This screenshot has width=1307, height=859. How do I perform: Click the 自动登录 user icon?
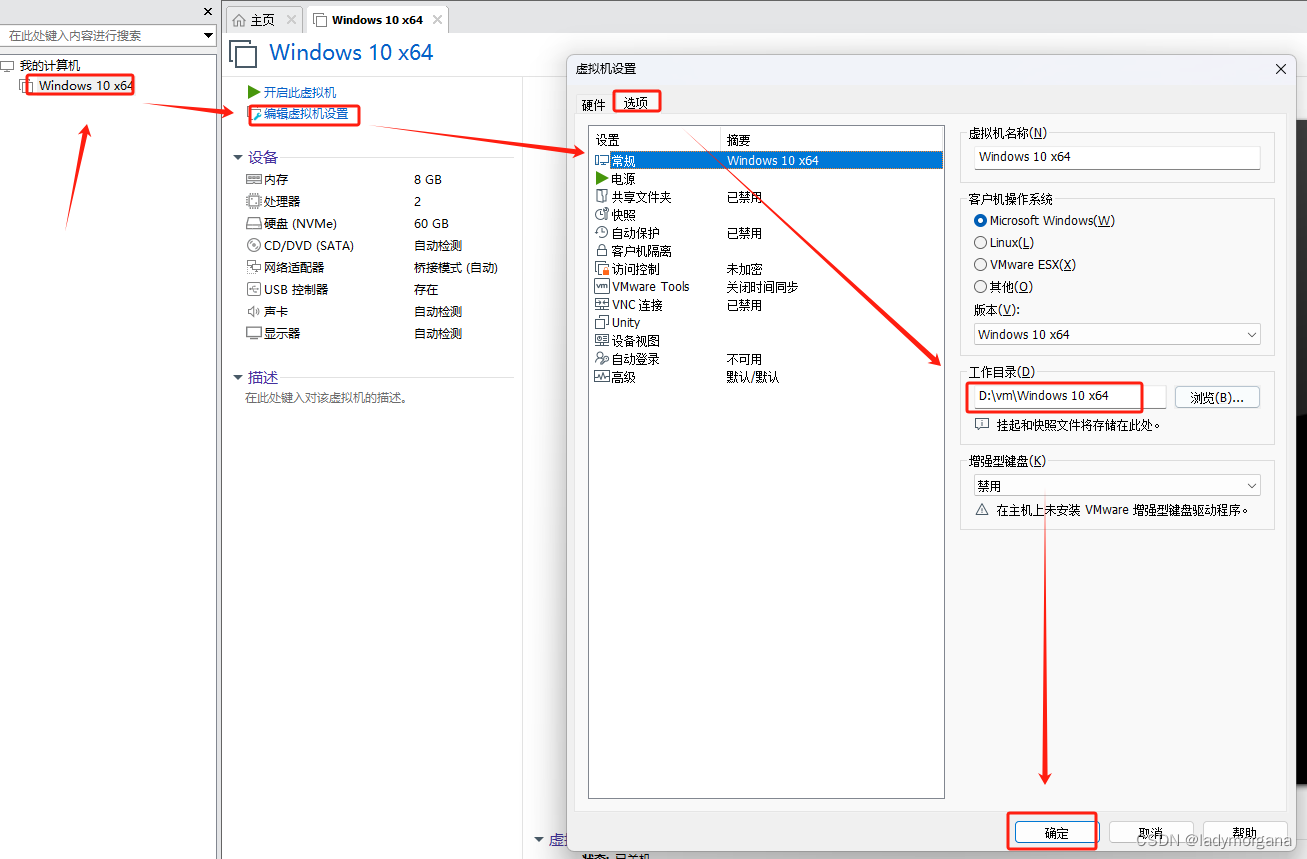click(x=602, y=359)
